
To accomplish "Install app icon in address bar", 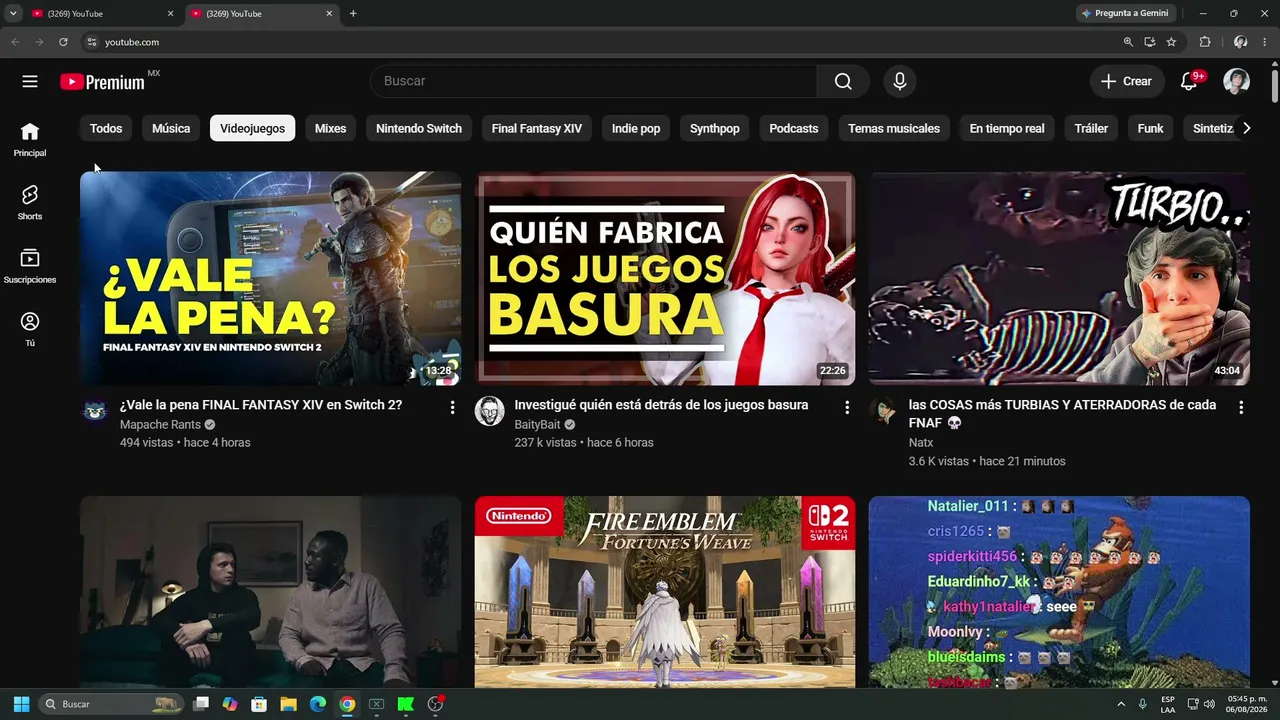I will pyautogui.click(x=1150, y=42).
